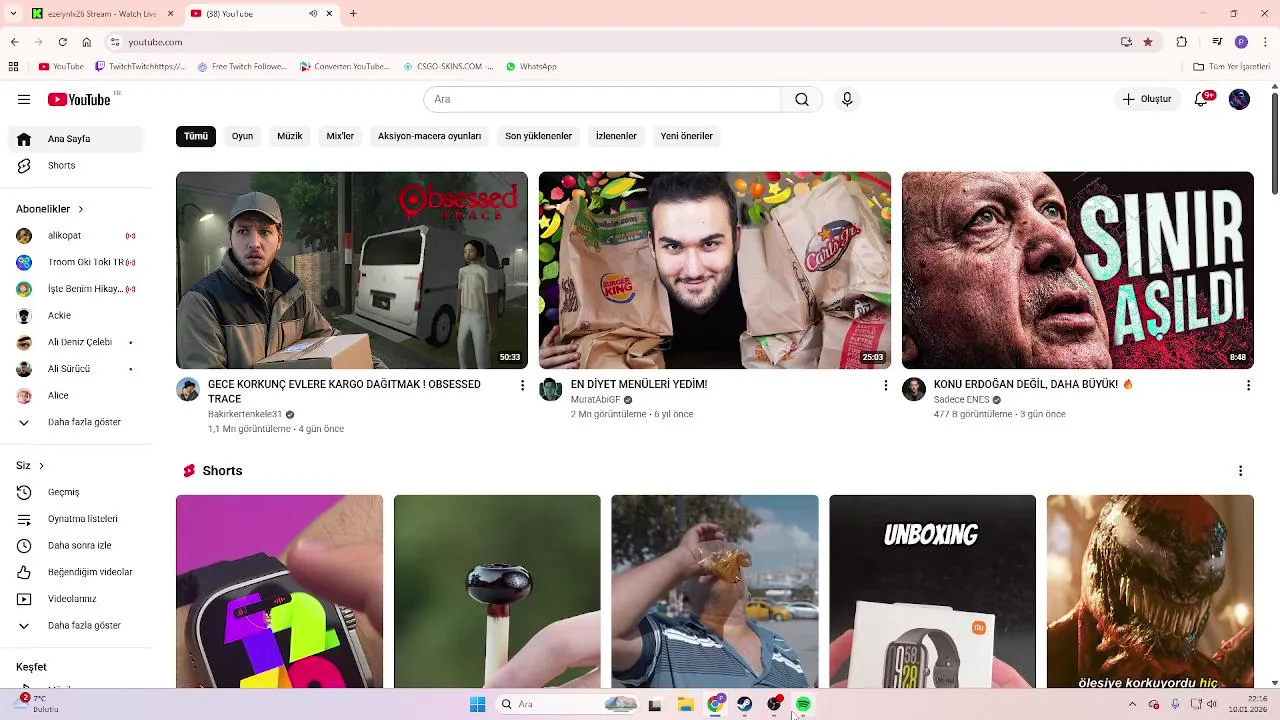Open Oynatma listeleri playlists
The height and width of the screenshot is (720, 1280).
click(76, 519)
